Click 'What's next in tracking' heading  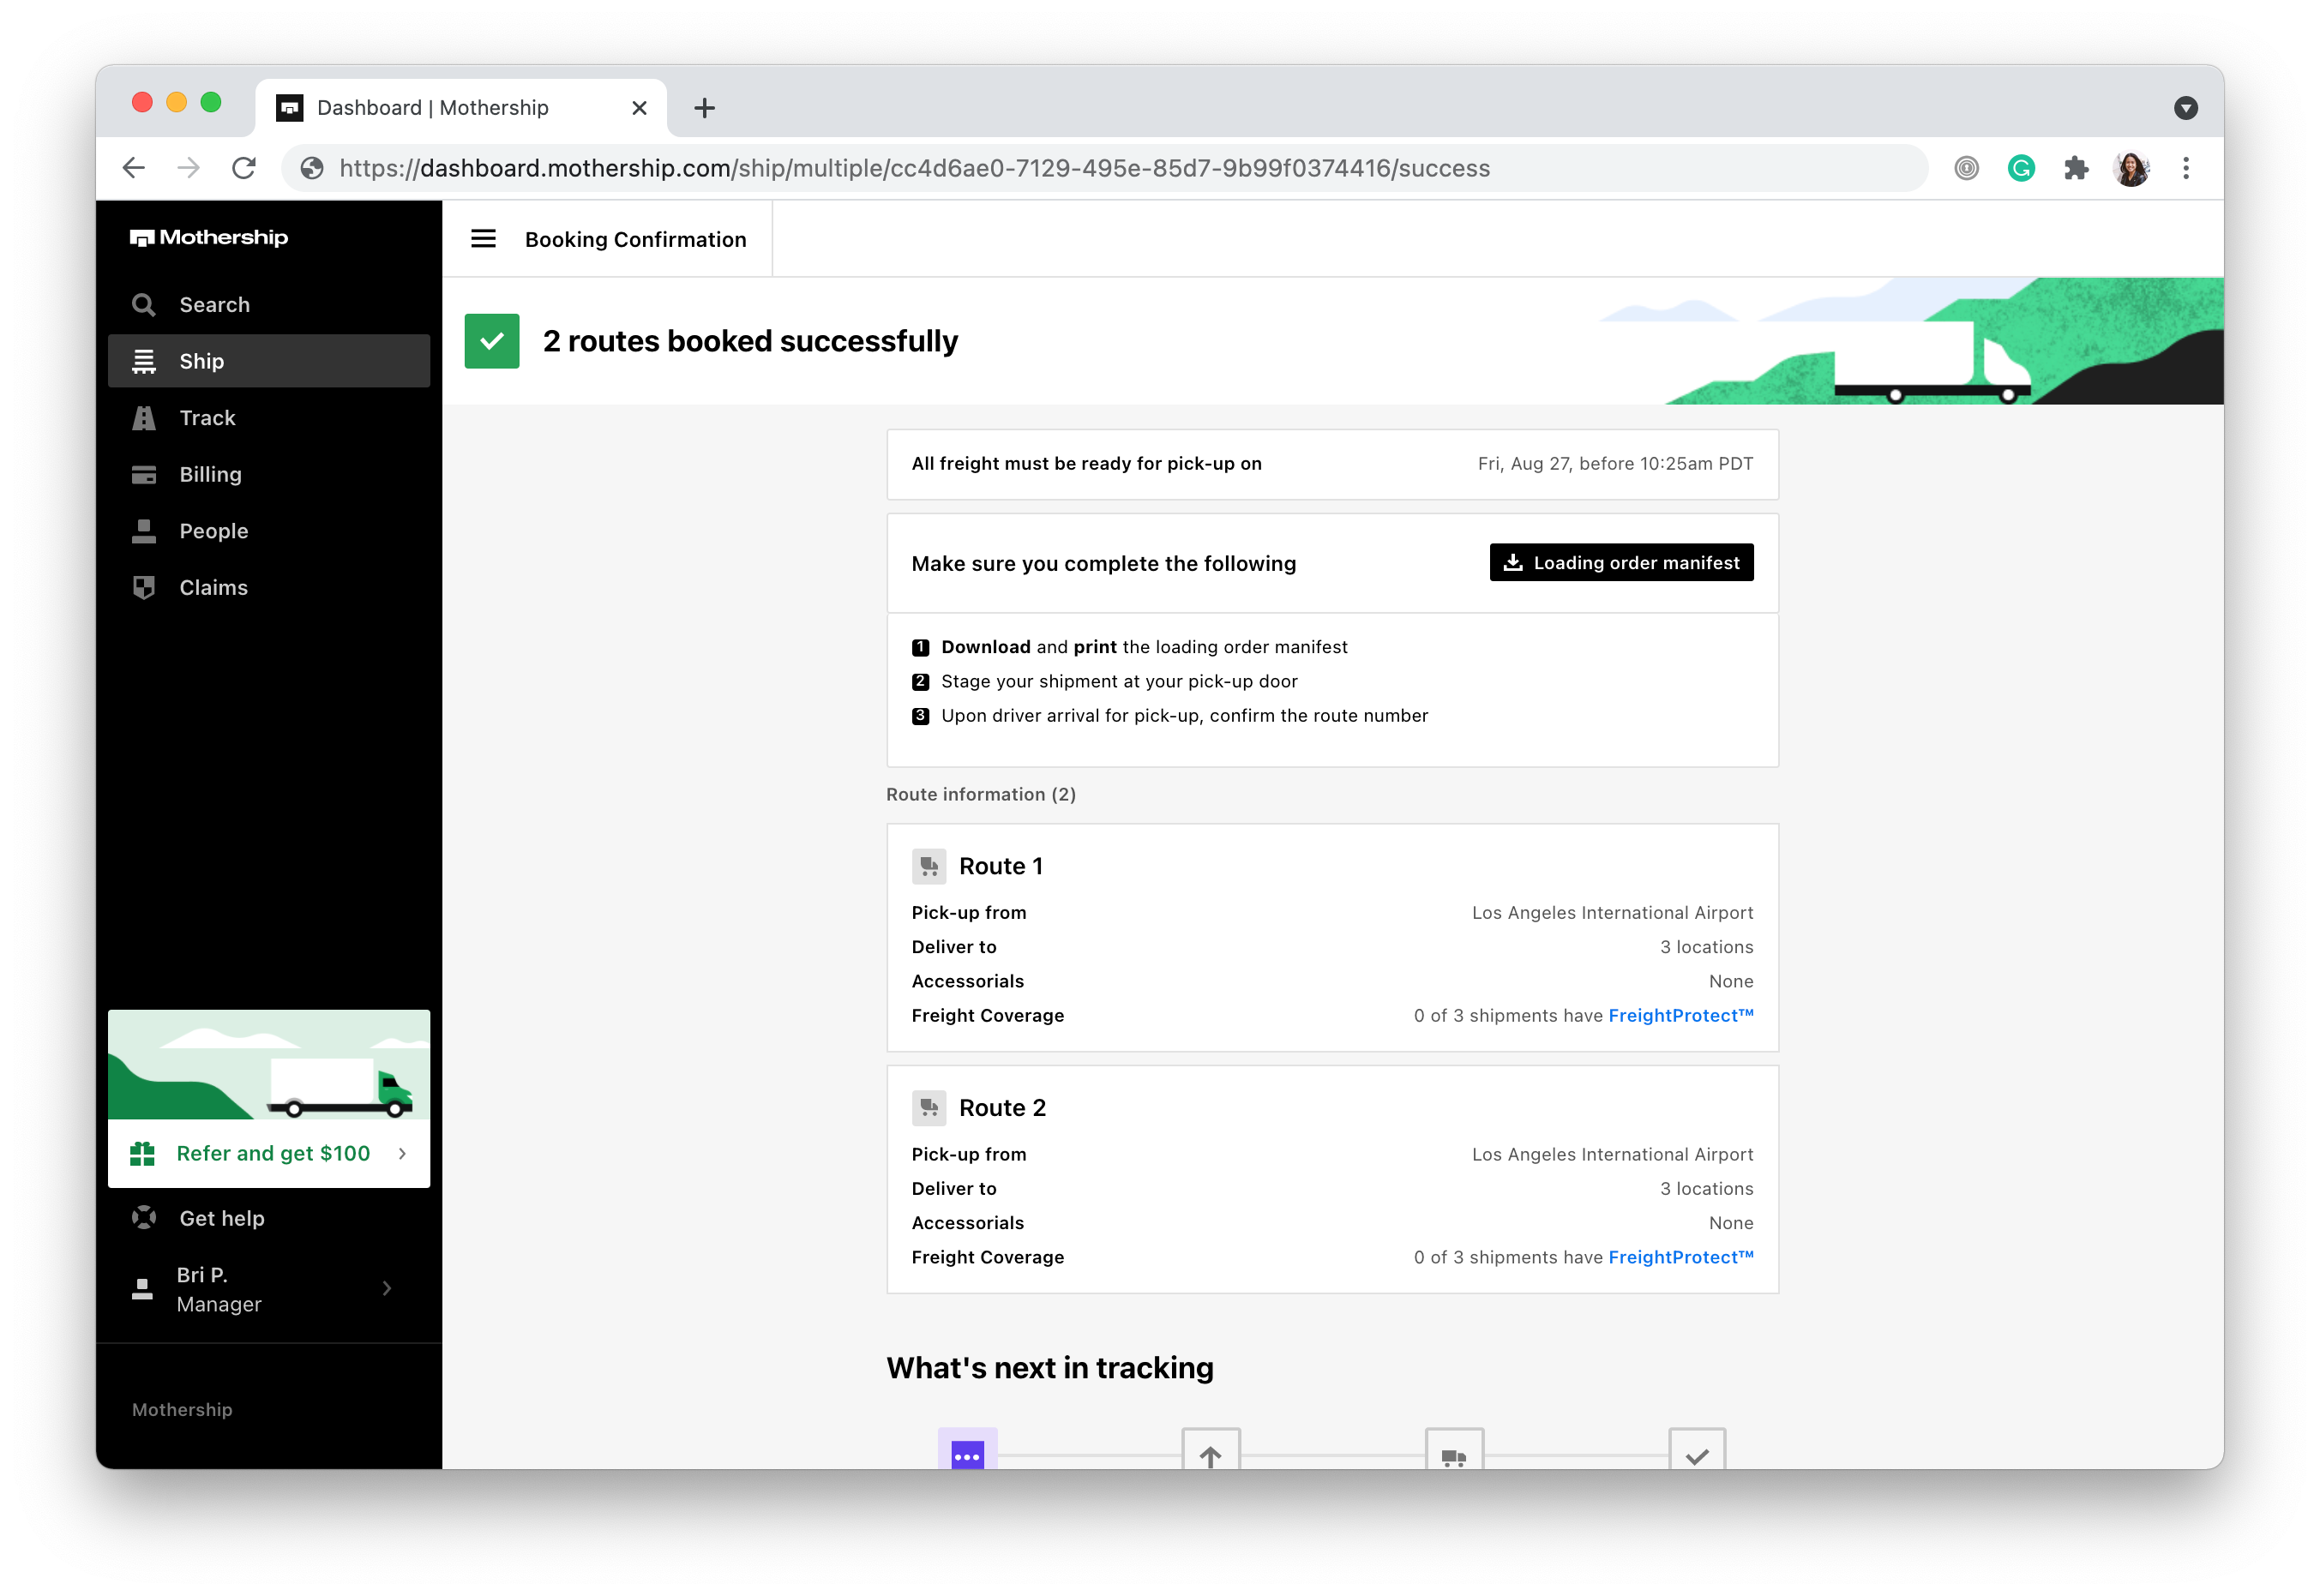(1049, 1367)
